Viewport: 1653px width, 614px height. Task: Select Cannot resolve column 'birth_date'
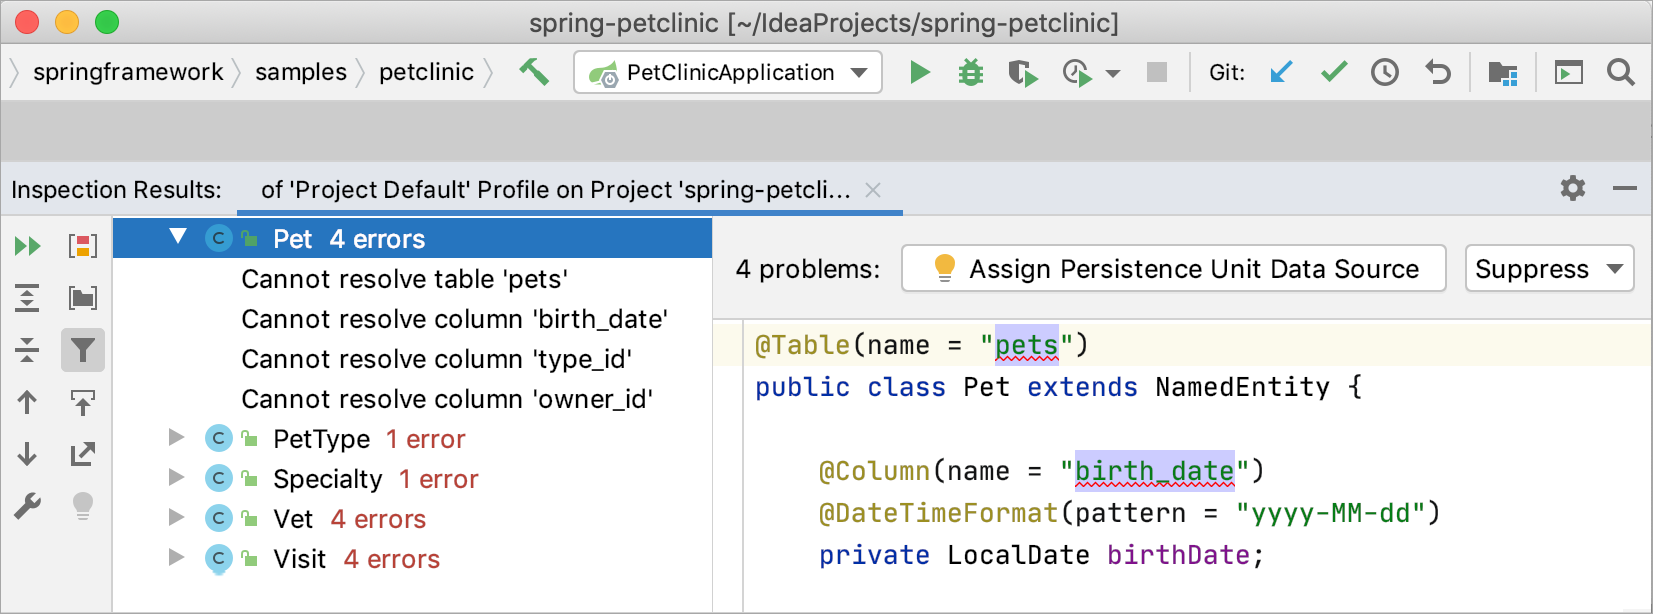click(454, 319)
